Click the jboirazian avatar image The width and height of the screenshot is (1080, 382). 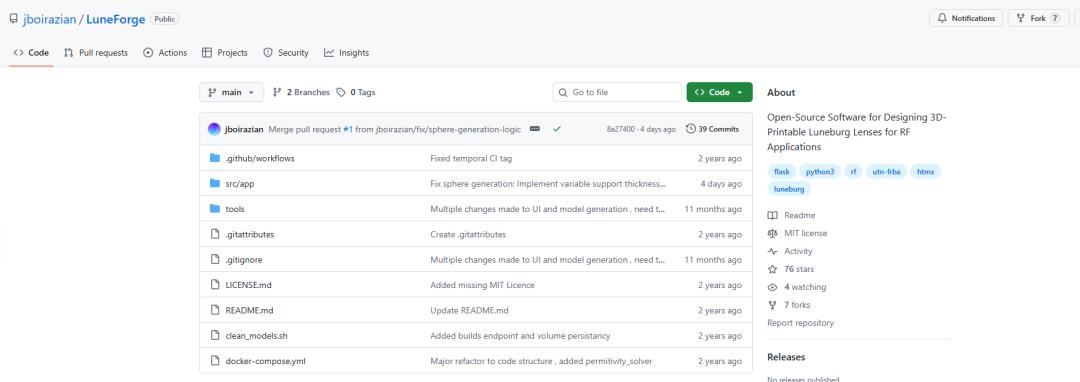pos(214,129)
